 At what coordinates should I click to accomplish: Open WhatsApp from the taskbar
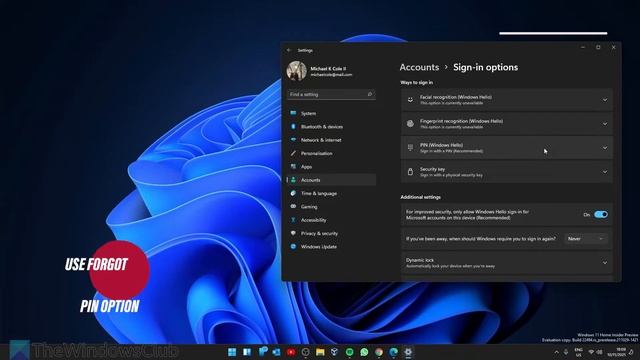click(364, 352)
